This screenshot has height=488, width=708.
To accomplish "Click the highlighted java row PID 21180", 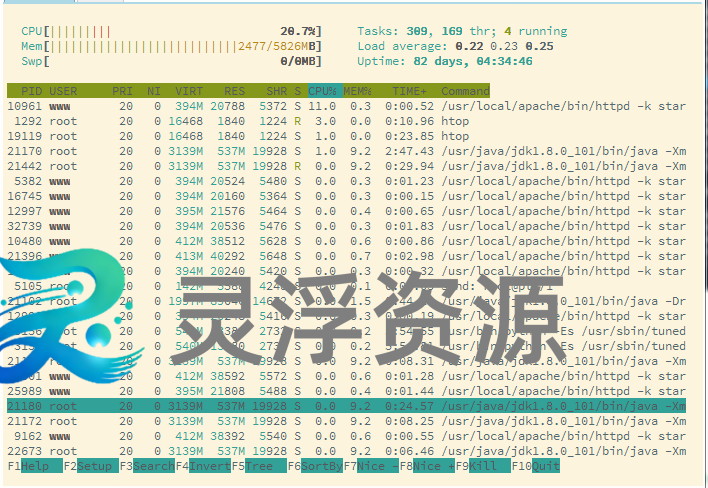I will coord(346,406).
